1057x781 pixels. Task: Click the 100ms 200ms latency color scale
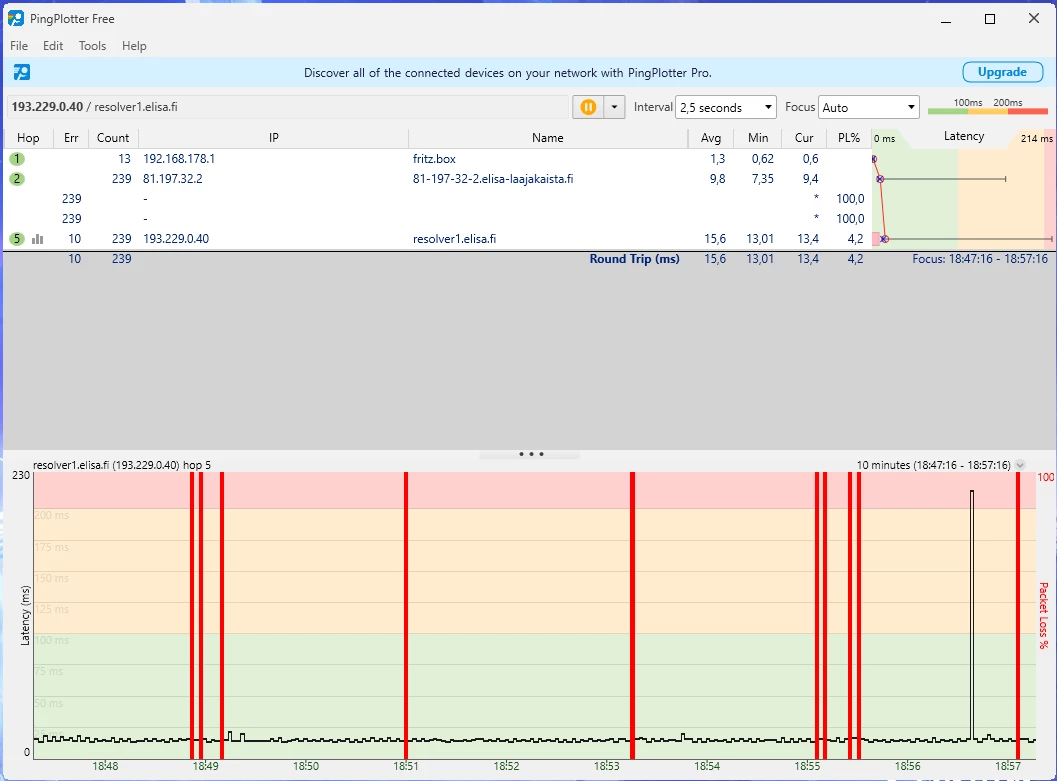(x=988, y=106)
